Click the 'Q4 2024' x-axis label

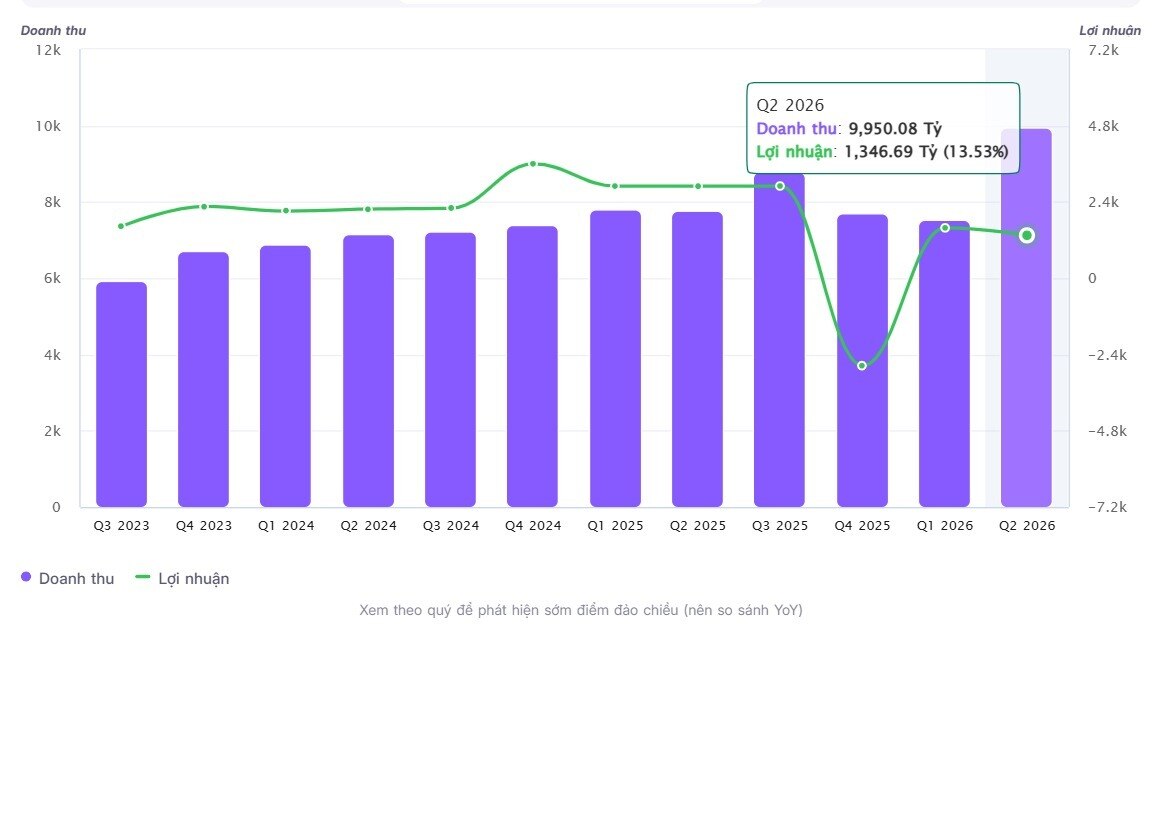[x=533, y=525]
